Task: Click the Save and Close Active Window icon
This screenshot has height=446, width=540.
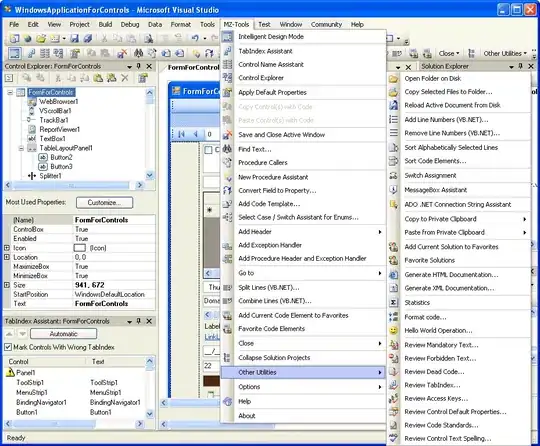Action: coord(227,135)
